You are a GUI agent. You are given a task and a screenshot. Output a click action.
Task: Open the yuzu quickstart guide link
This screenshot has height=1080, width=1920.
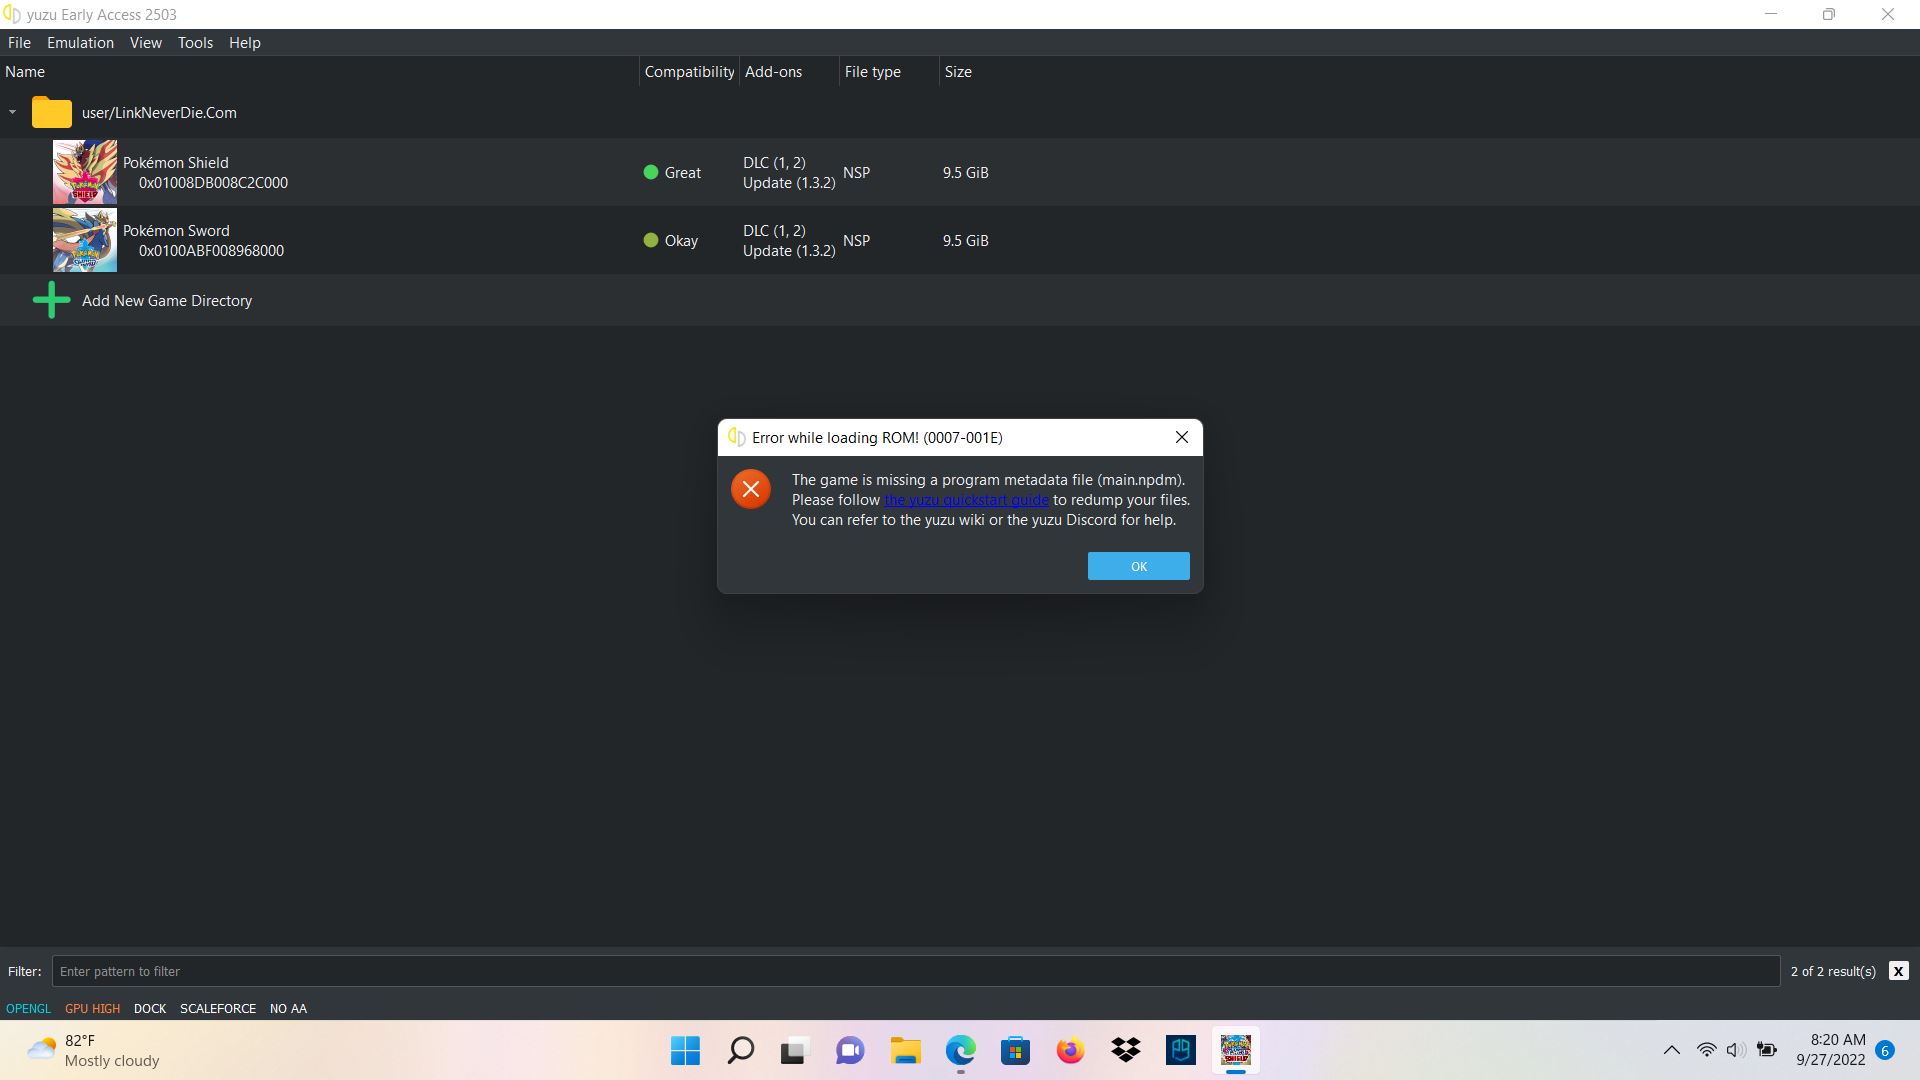pos(966,500)
